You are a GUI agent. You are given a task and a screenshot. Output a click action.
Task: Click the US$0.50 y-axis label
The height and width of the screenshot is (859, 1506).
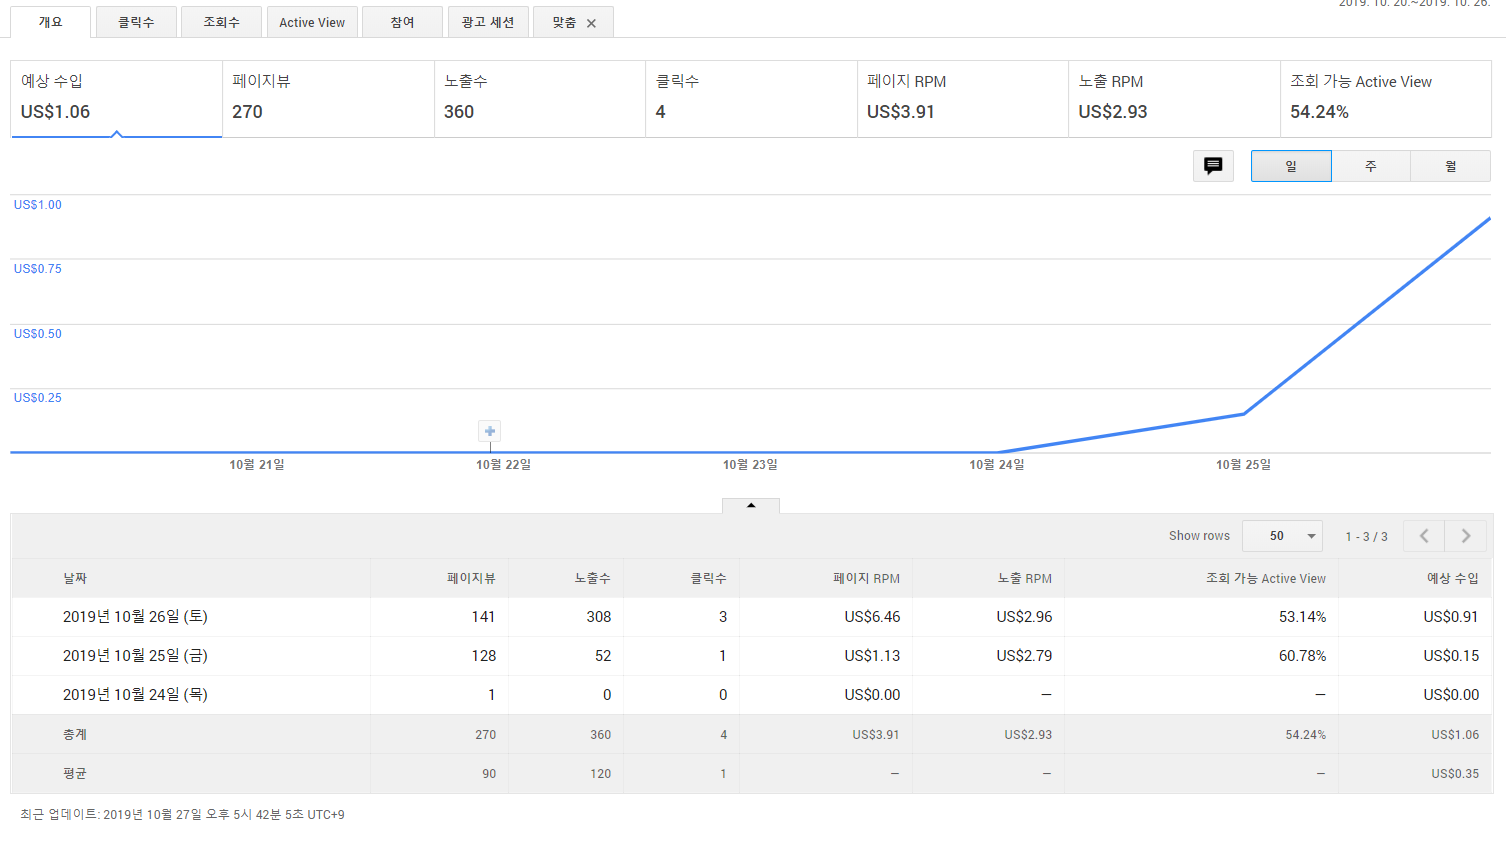[x=38, y=333]
